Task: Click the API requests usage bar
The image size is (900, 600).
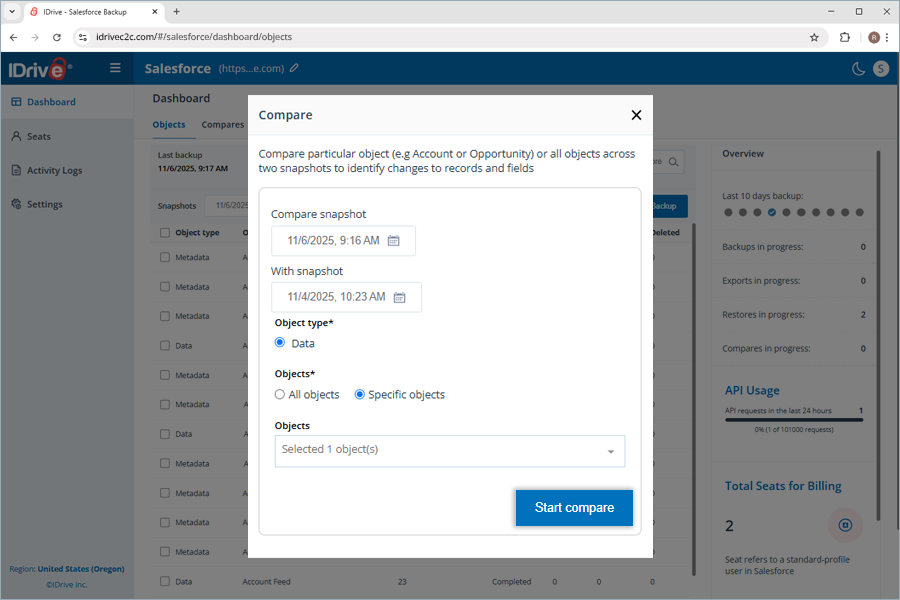Action: pos(794,420)
